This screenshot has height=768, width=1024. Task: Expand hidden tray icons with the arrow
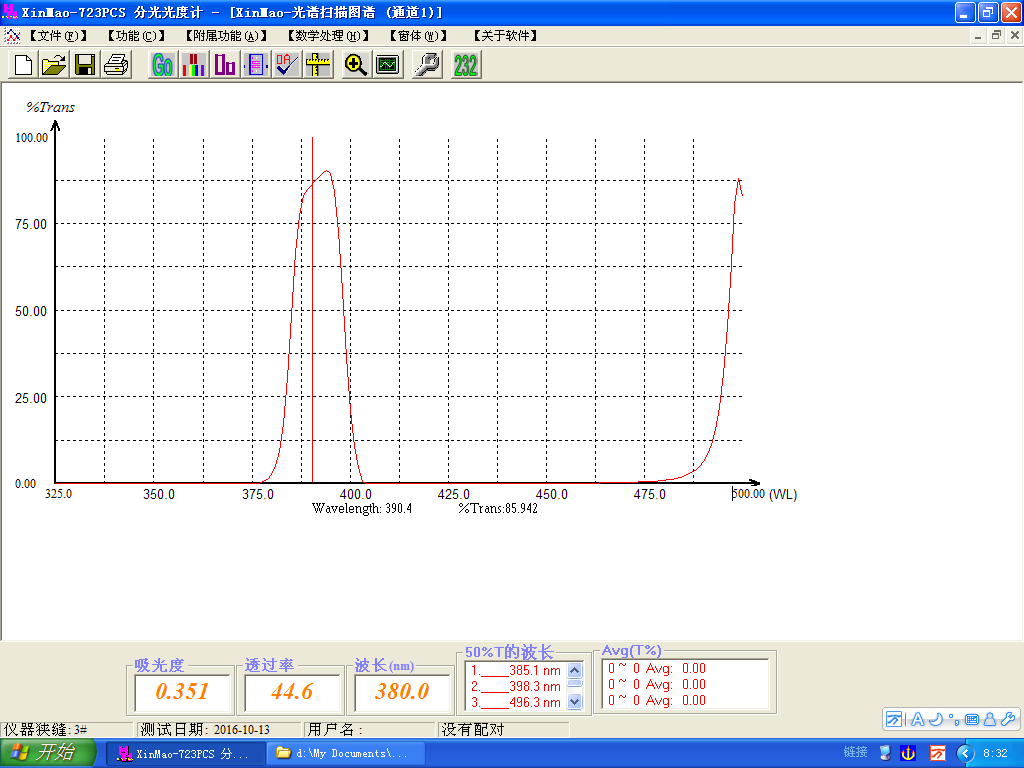click(x=965, y=753)
